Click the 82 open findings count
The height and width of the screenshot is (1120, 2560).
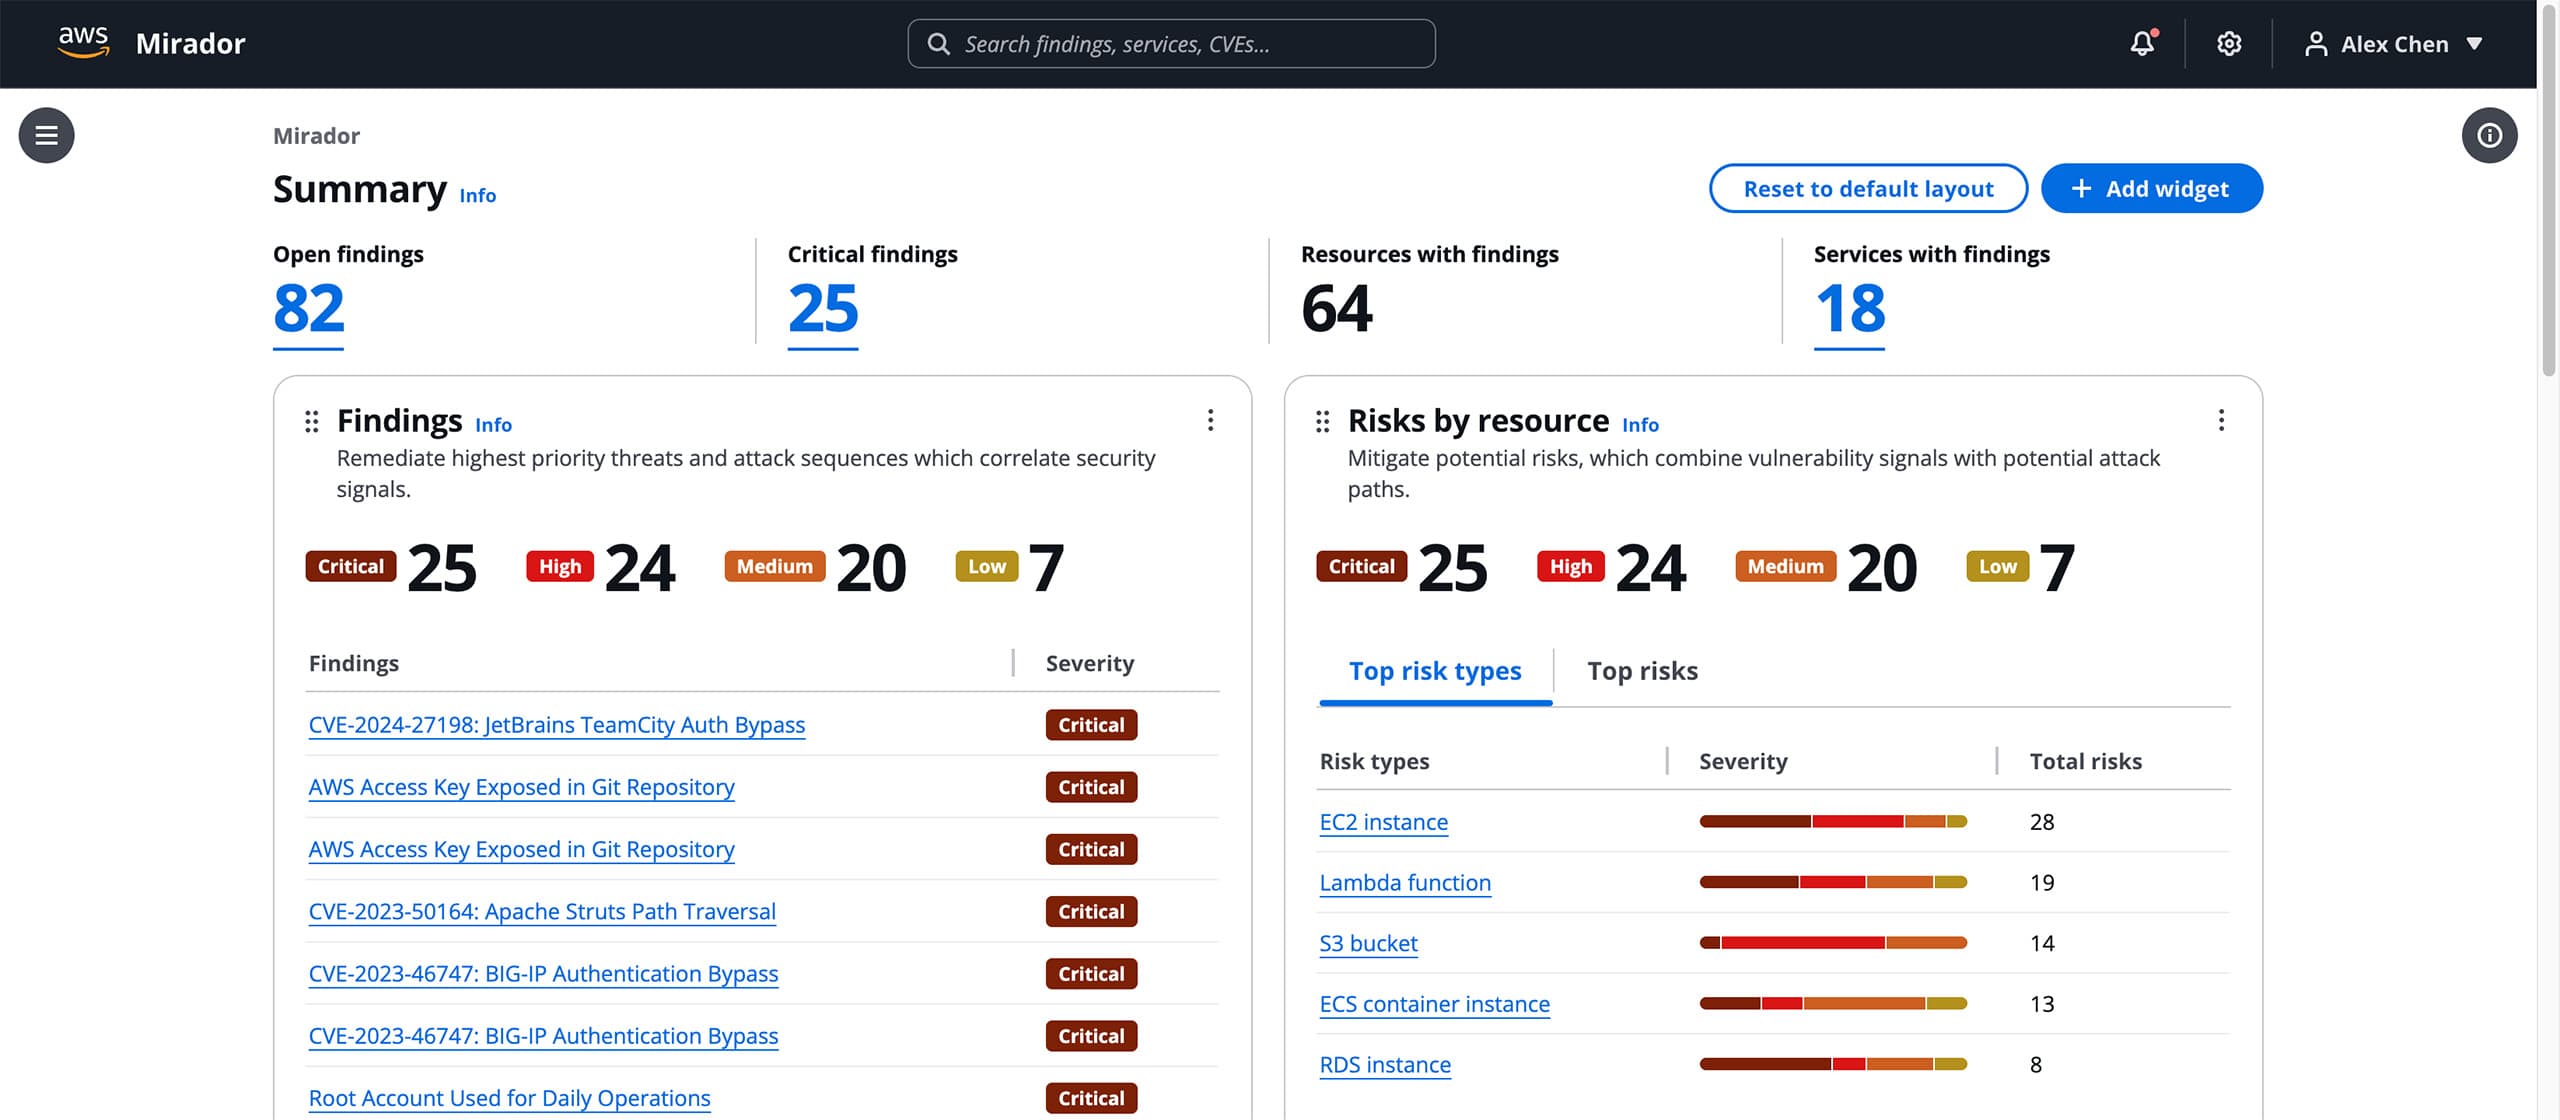point(307,310)
